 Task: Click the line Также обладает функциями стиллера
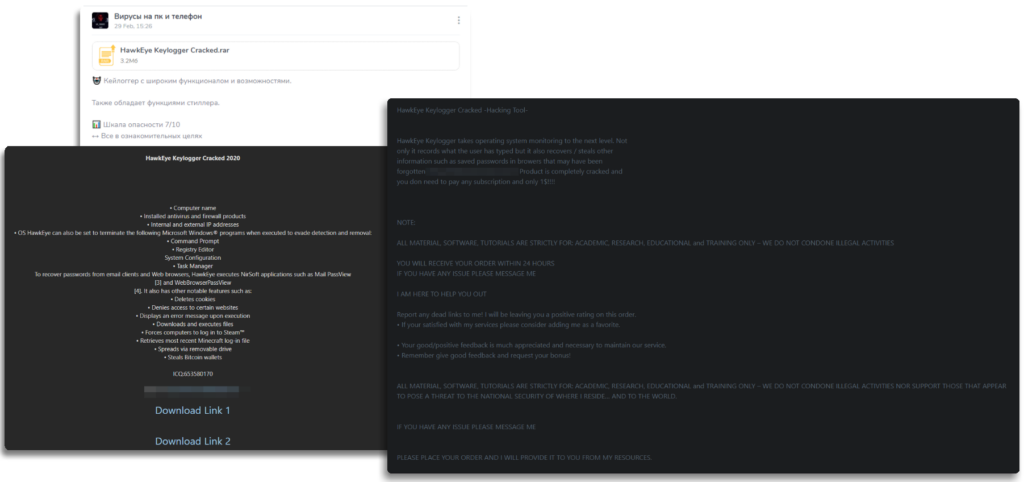(x=156, y=103)
